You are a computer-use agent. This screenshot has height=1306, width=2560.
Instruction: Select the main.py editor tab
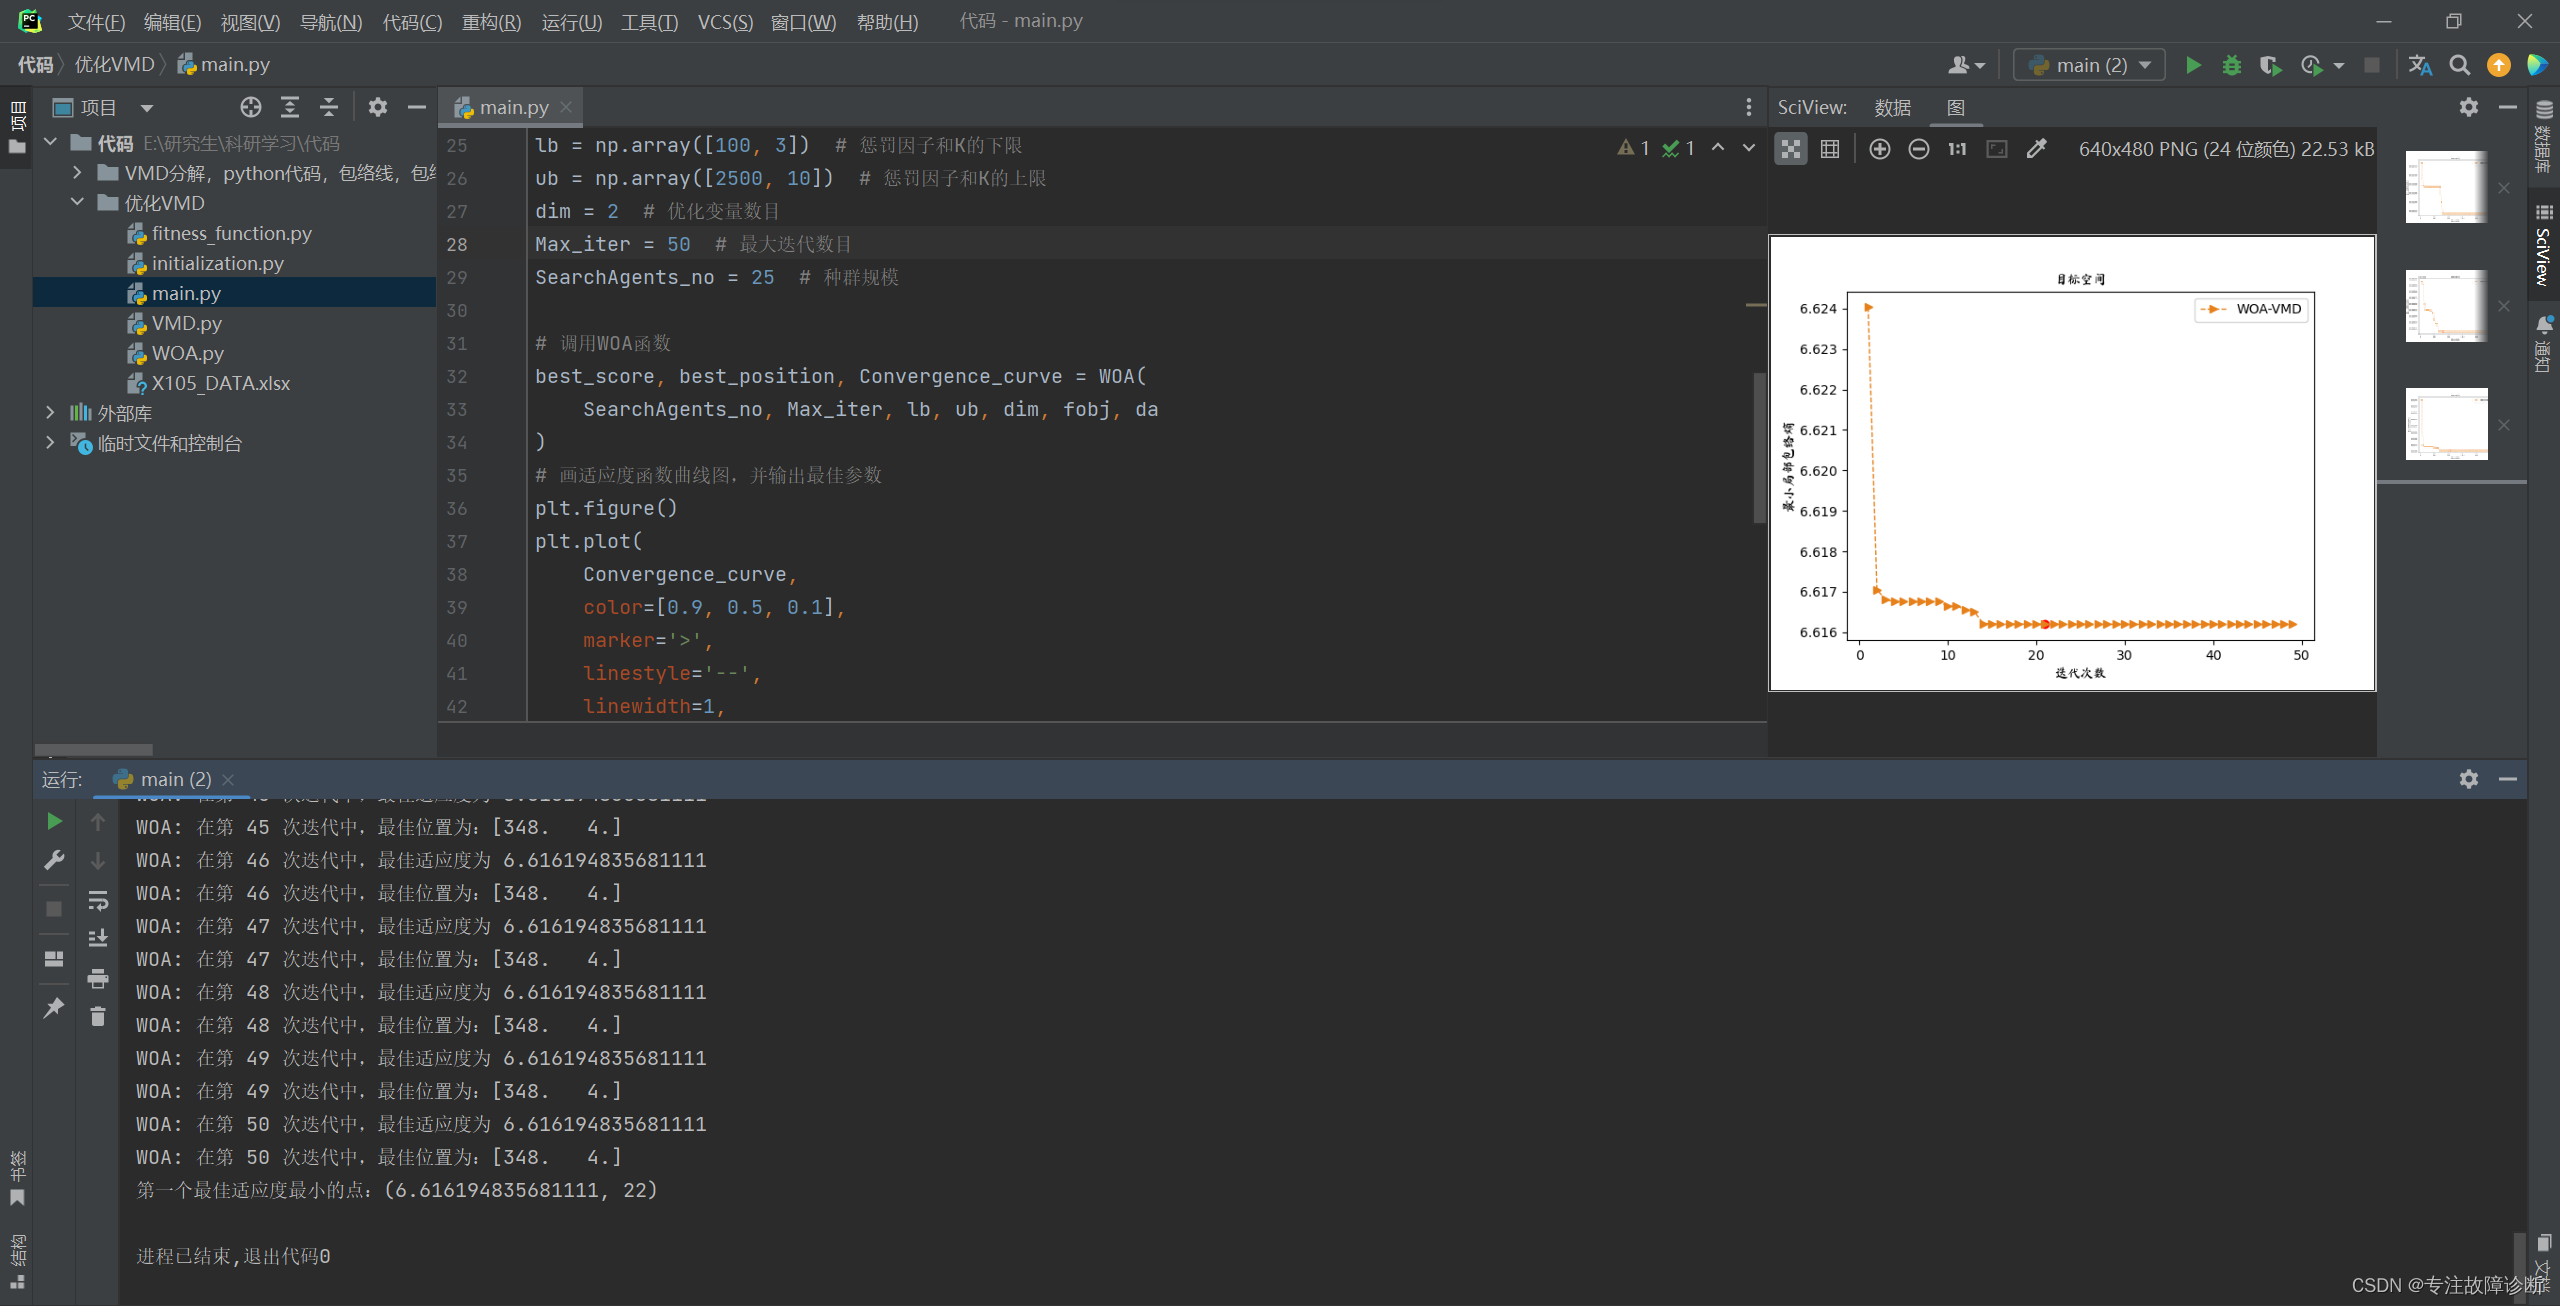[513, 107]
